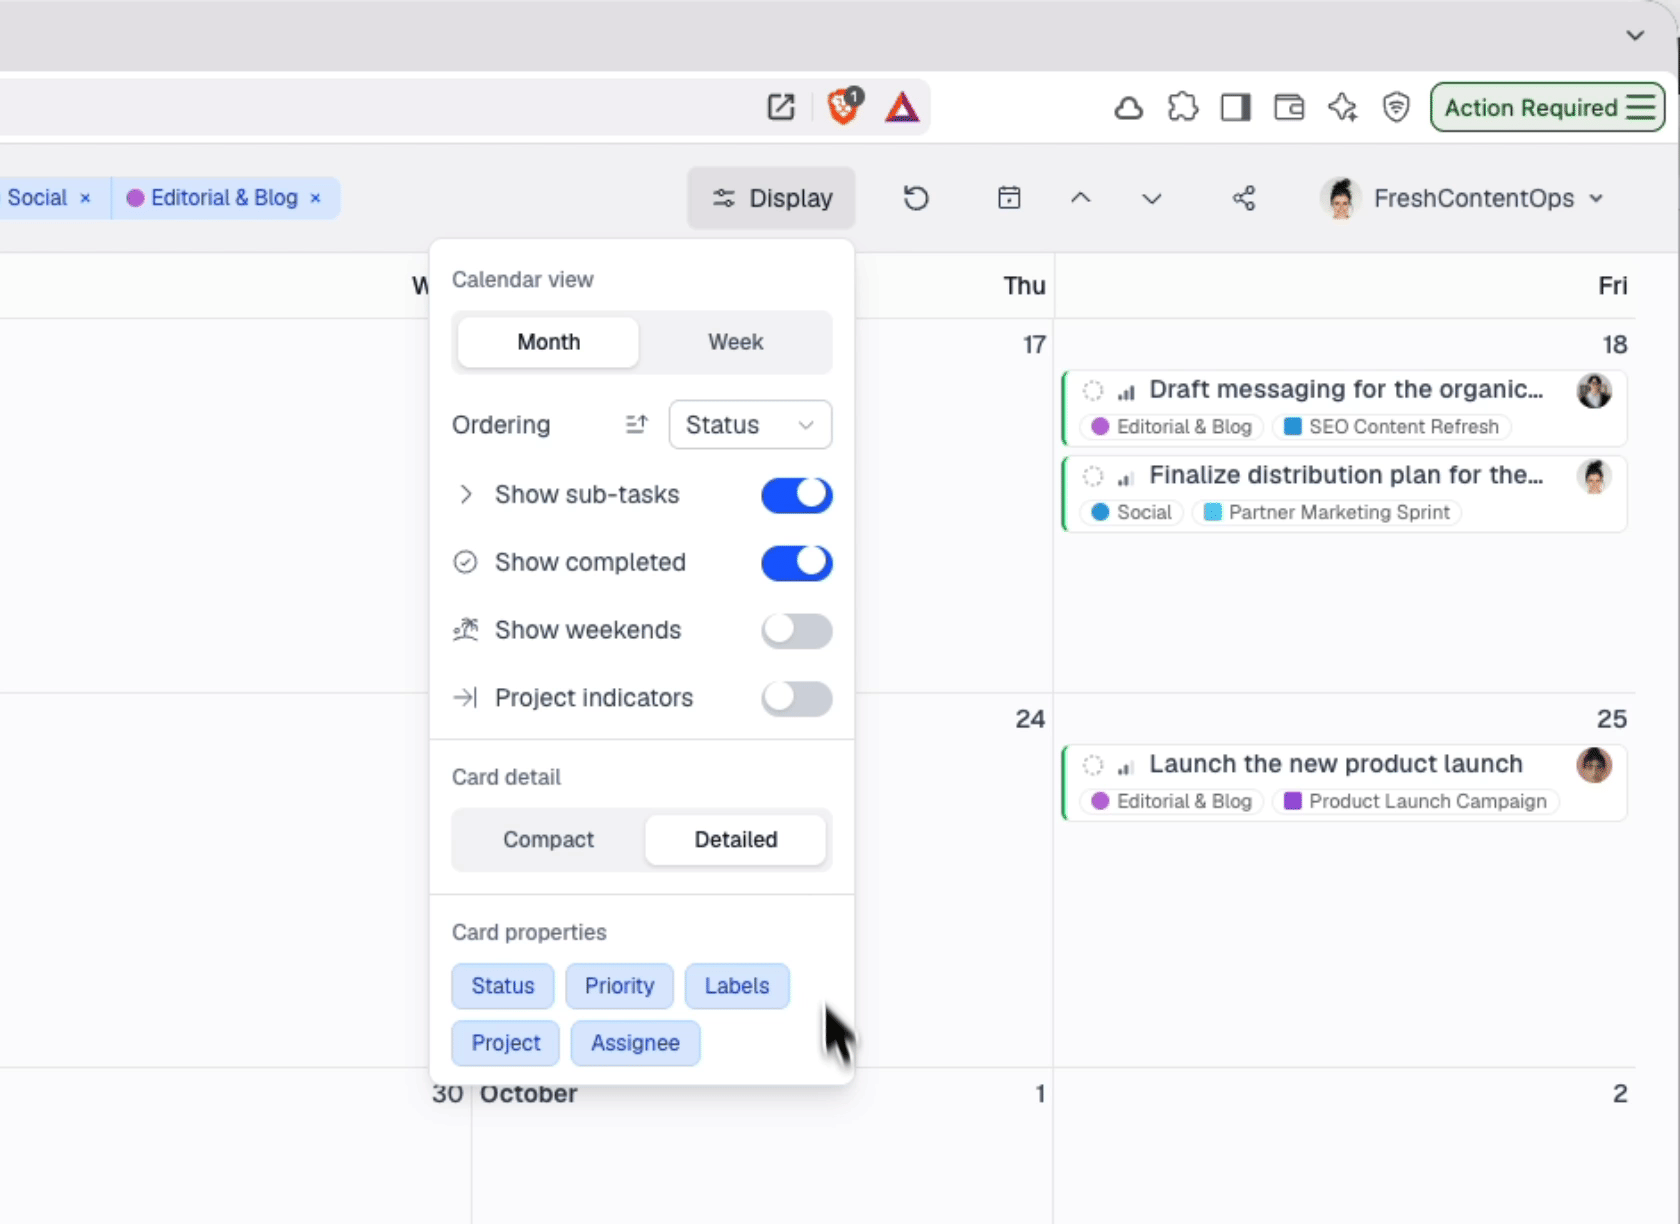Viewport: 1680px width, 1224px height.
Task: Select Detailed card detail
Action: 736,840
